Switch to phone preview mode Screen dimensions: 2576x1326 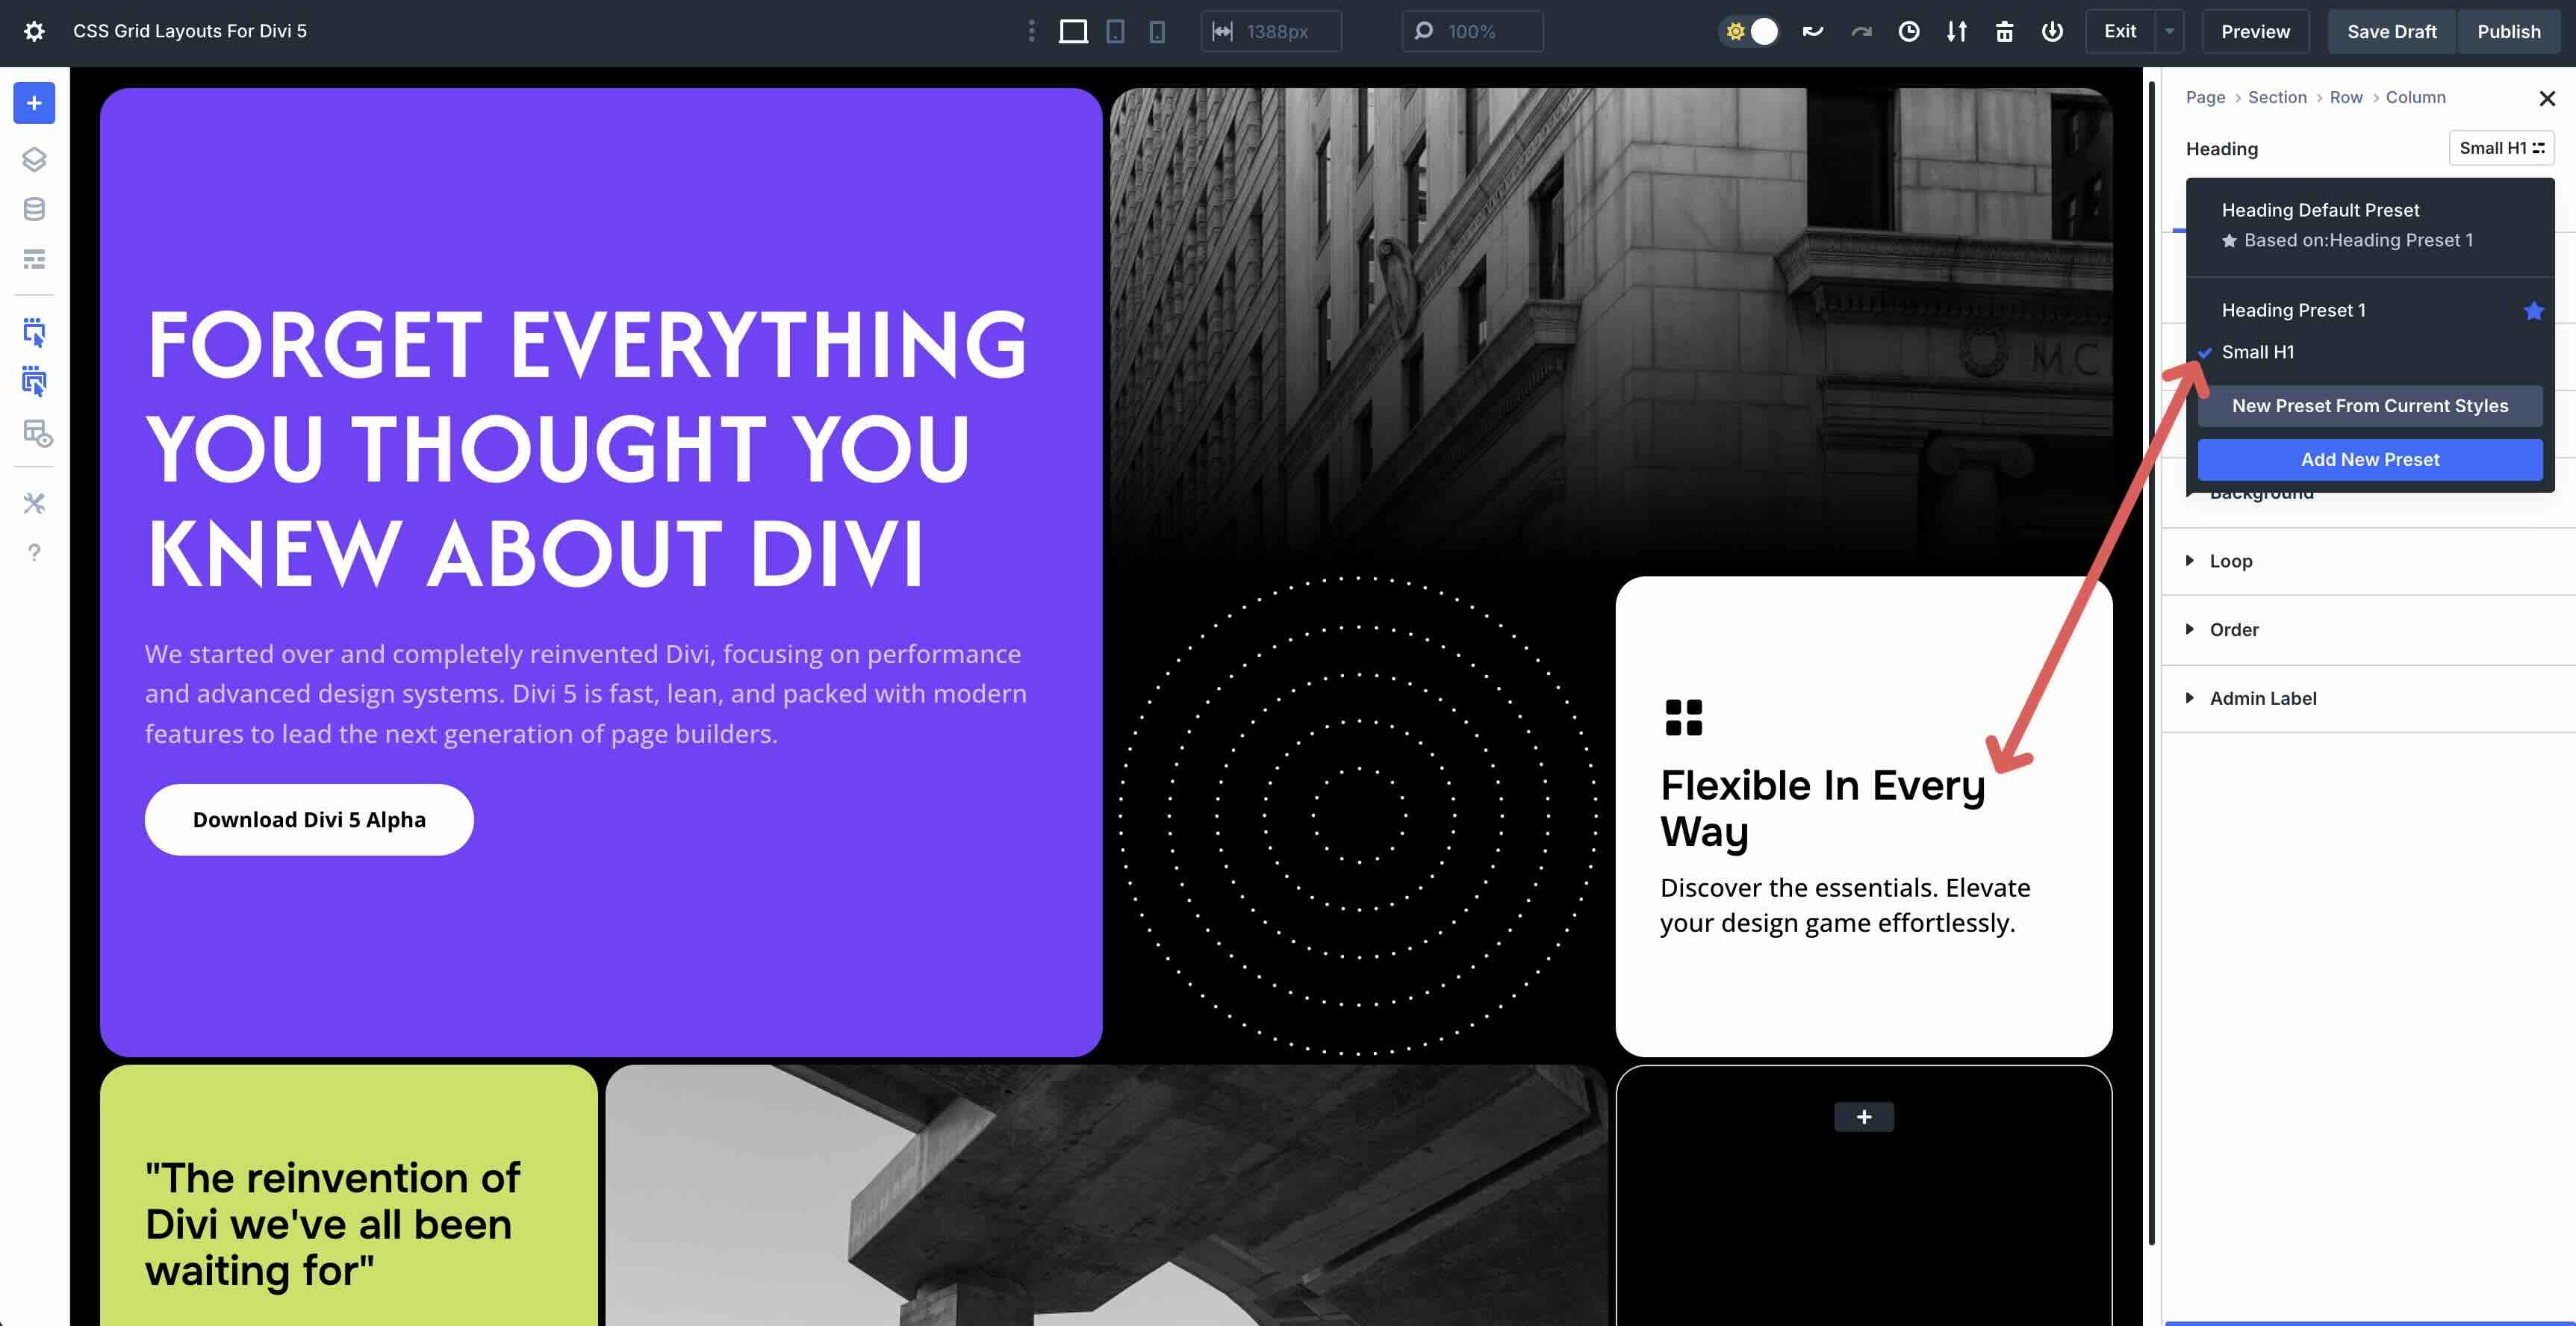(1157, 31)
